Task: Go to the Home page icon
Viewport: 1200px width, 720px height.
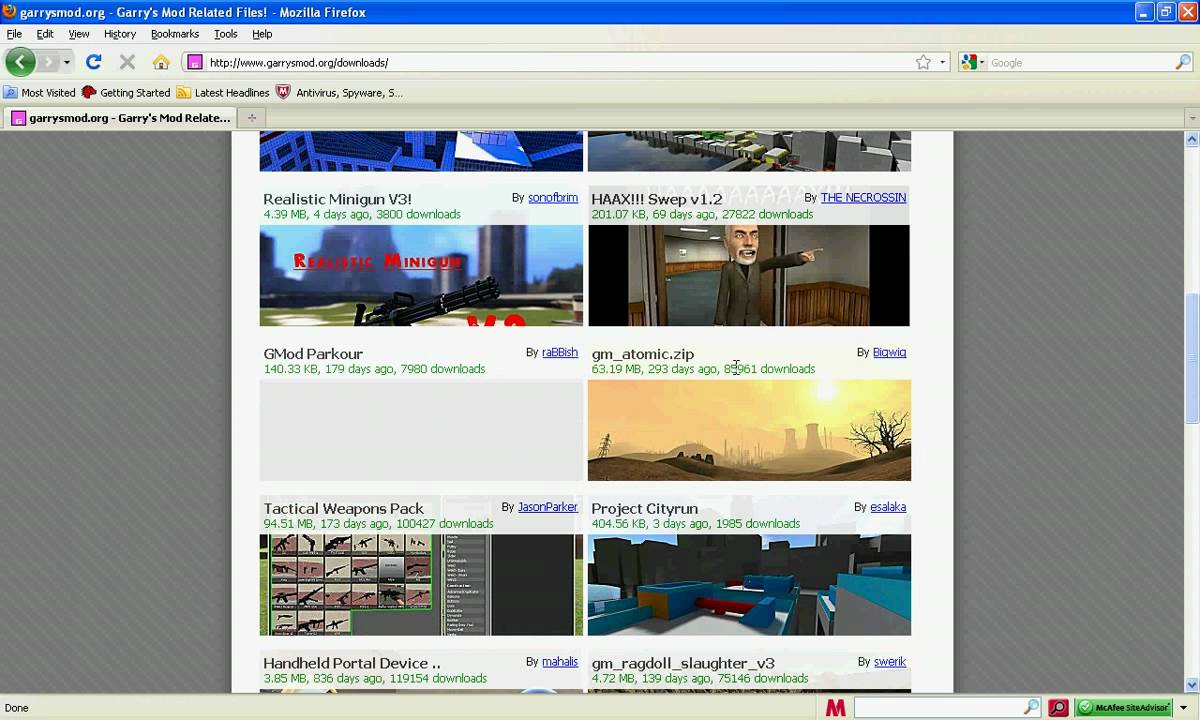Action: click(161, 62)
